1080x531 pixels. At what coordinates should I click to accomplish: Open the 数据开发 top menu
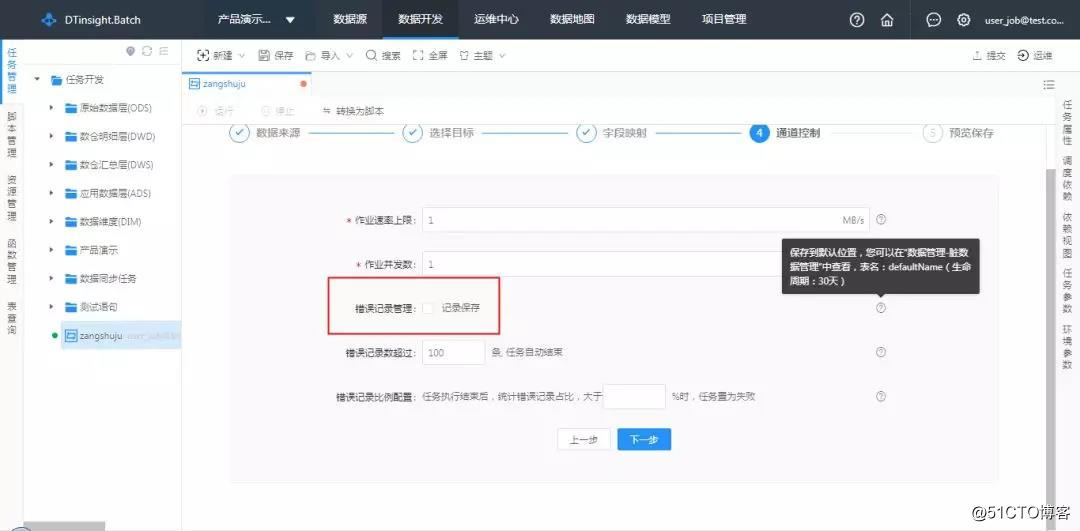coord(420,19)
